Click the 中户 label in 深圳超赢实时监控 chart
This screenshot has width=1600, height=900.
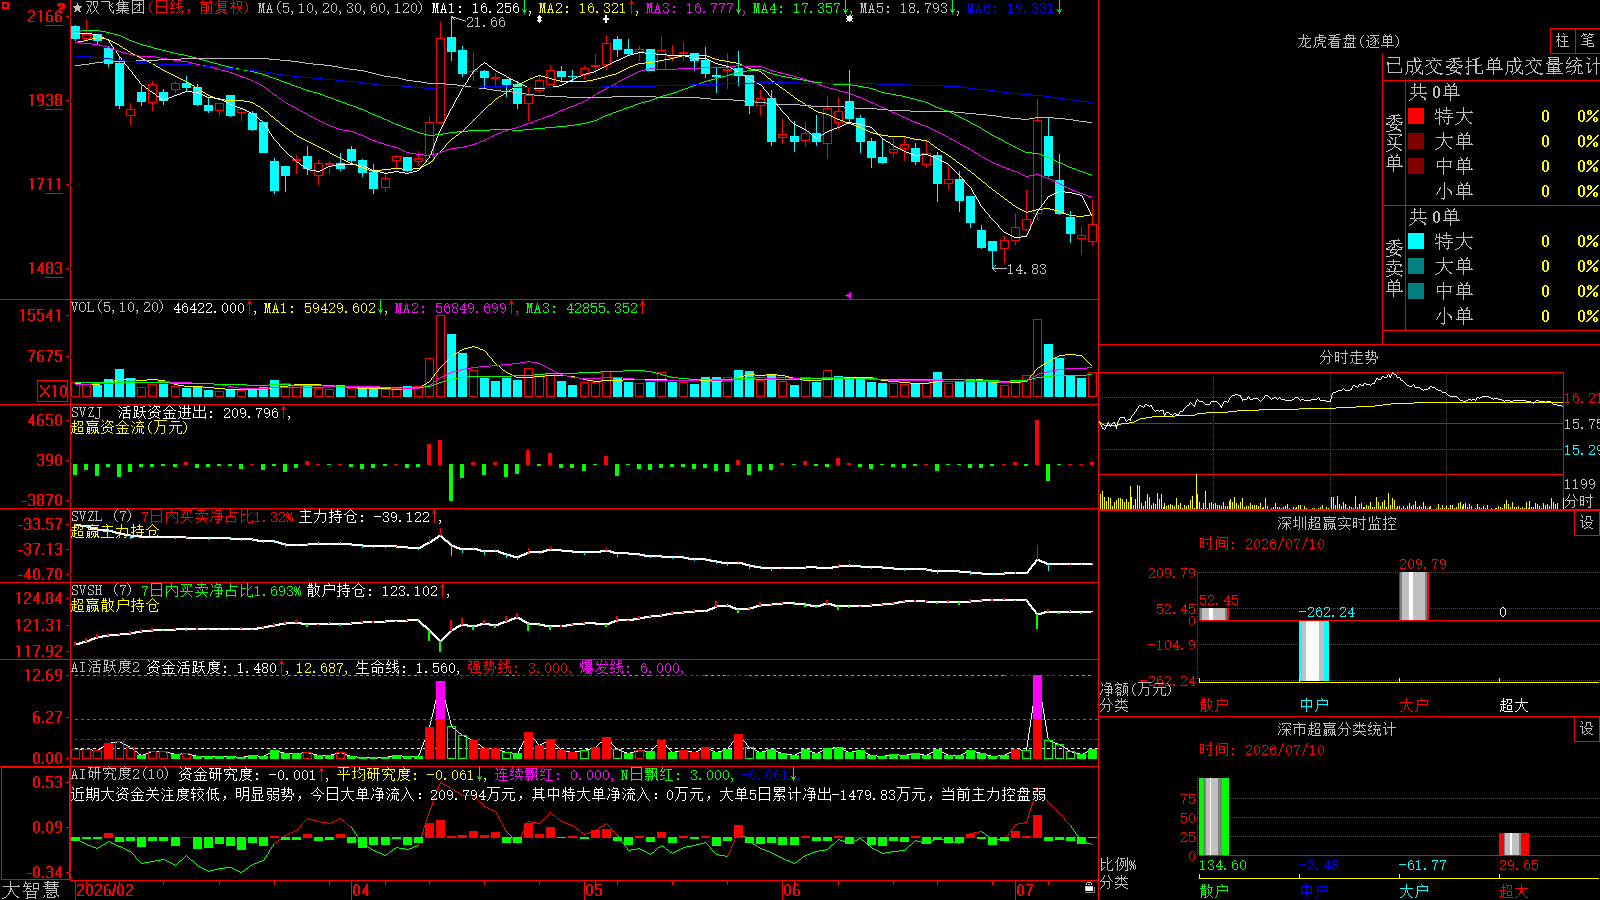tap(1314, 705)
